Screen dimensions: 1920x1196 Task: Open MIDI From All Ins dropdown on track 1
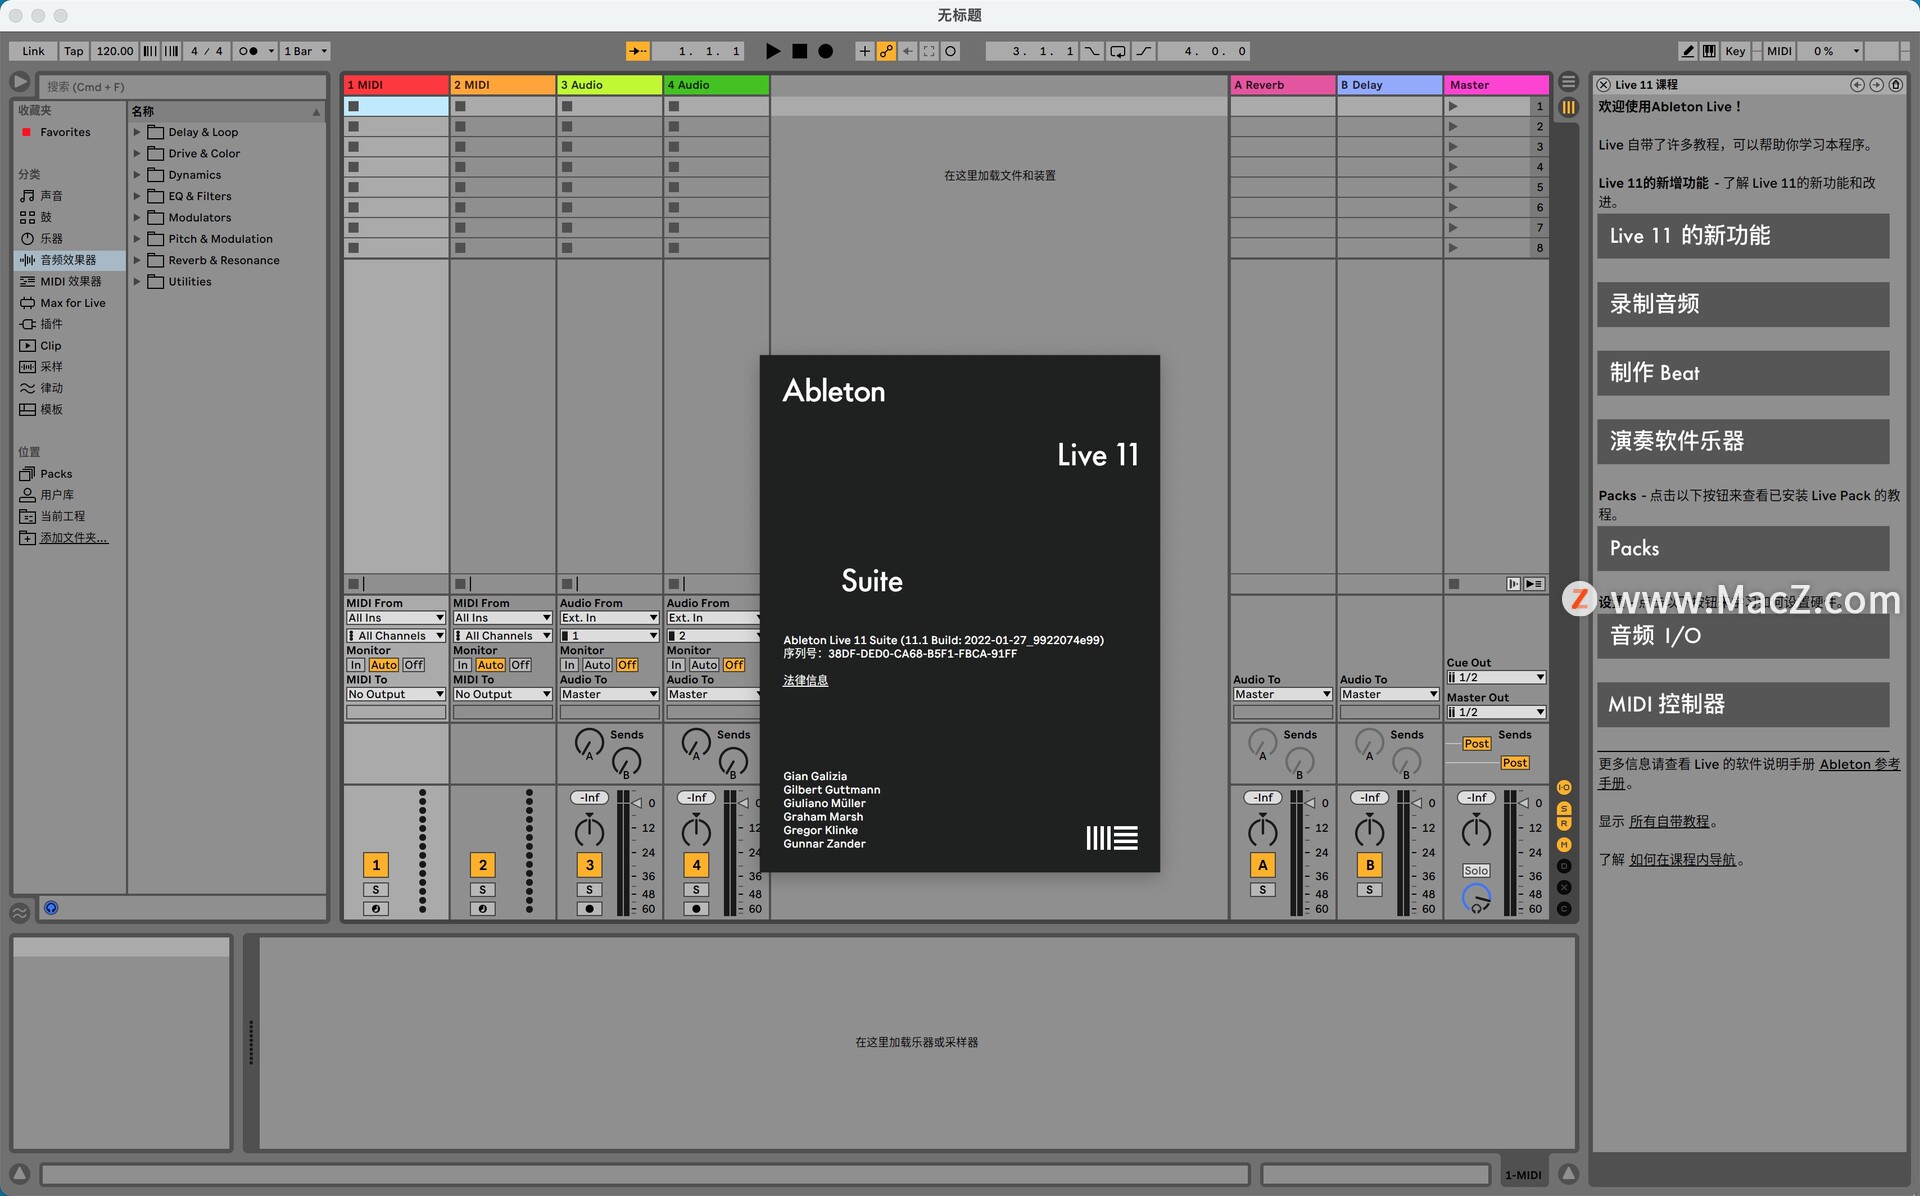tap(396, 618)
